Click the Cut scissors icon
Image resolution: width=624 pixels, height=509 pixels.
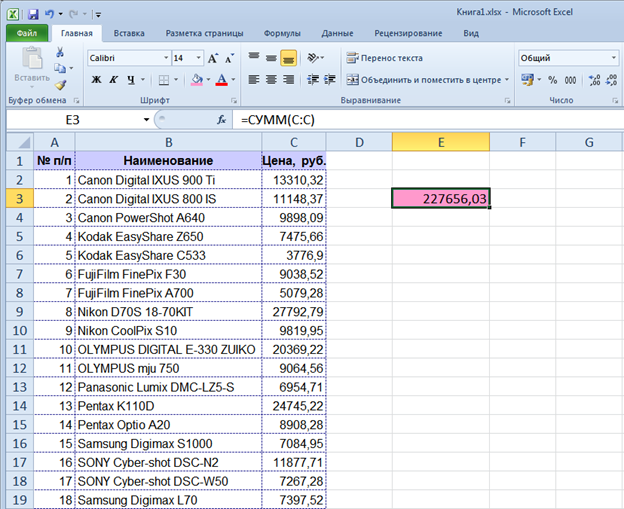[60, 52]
